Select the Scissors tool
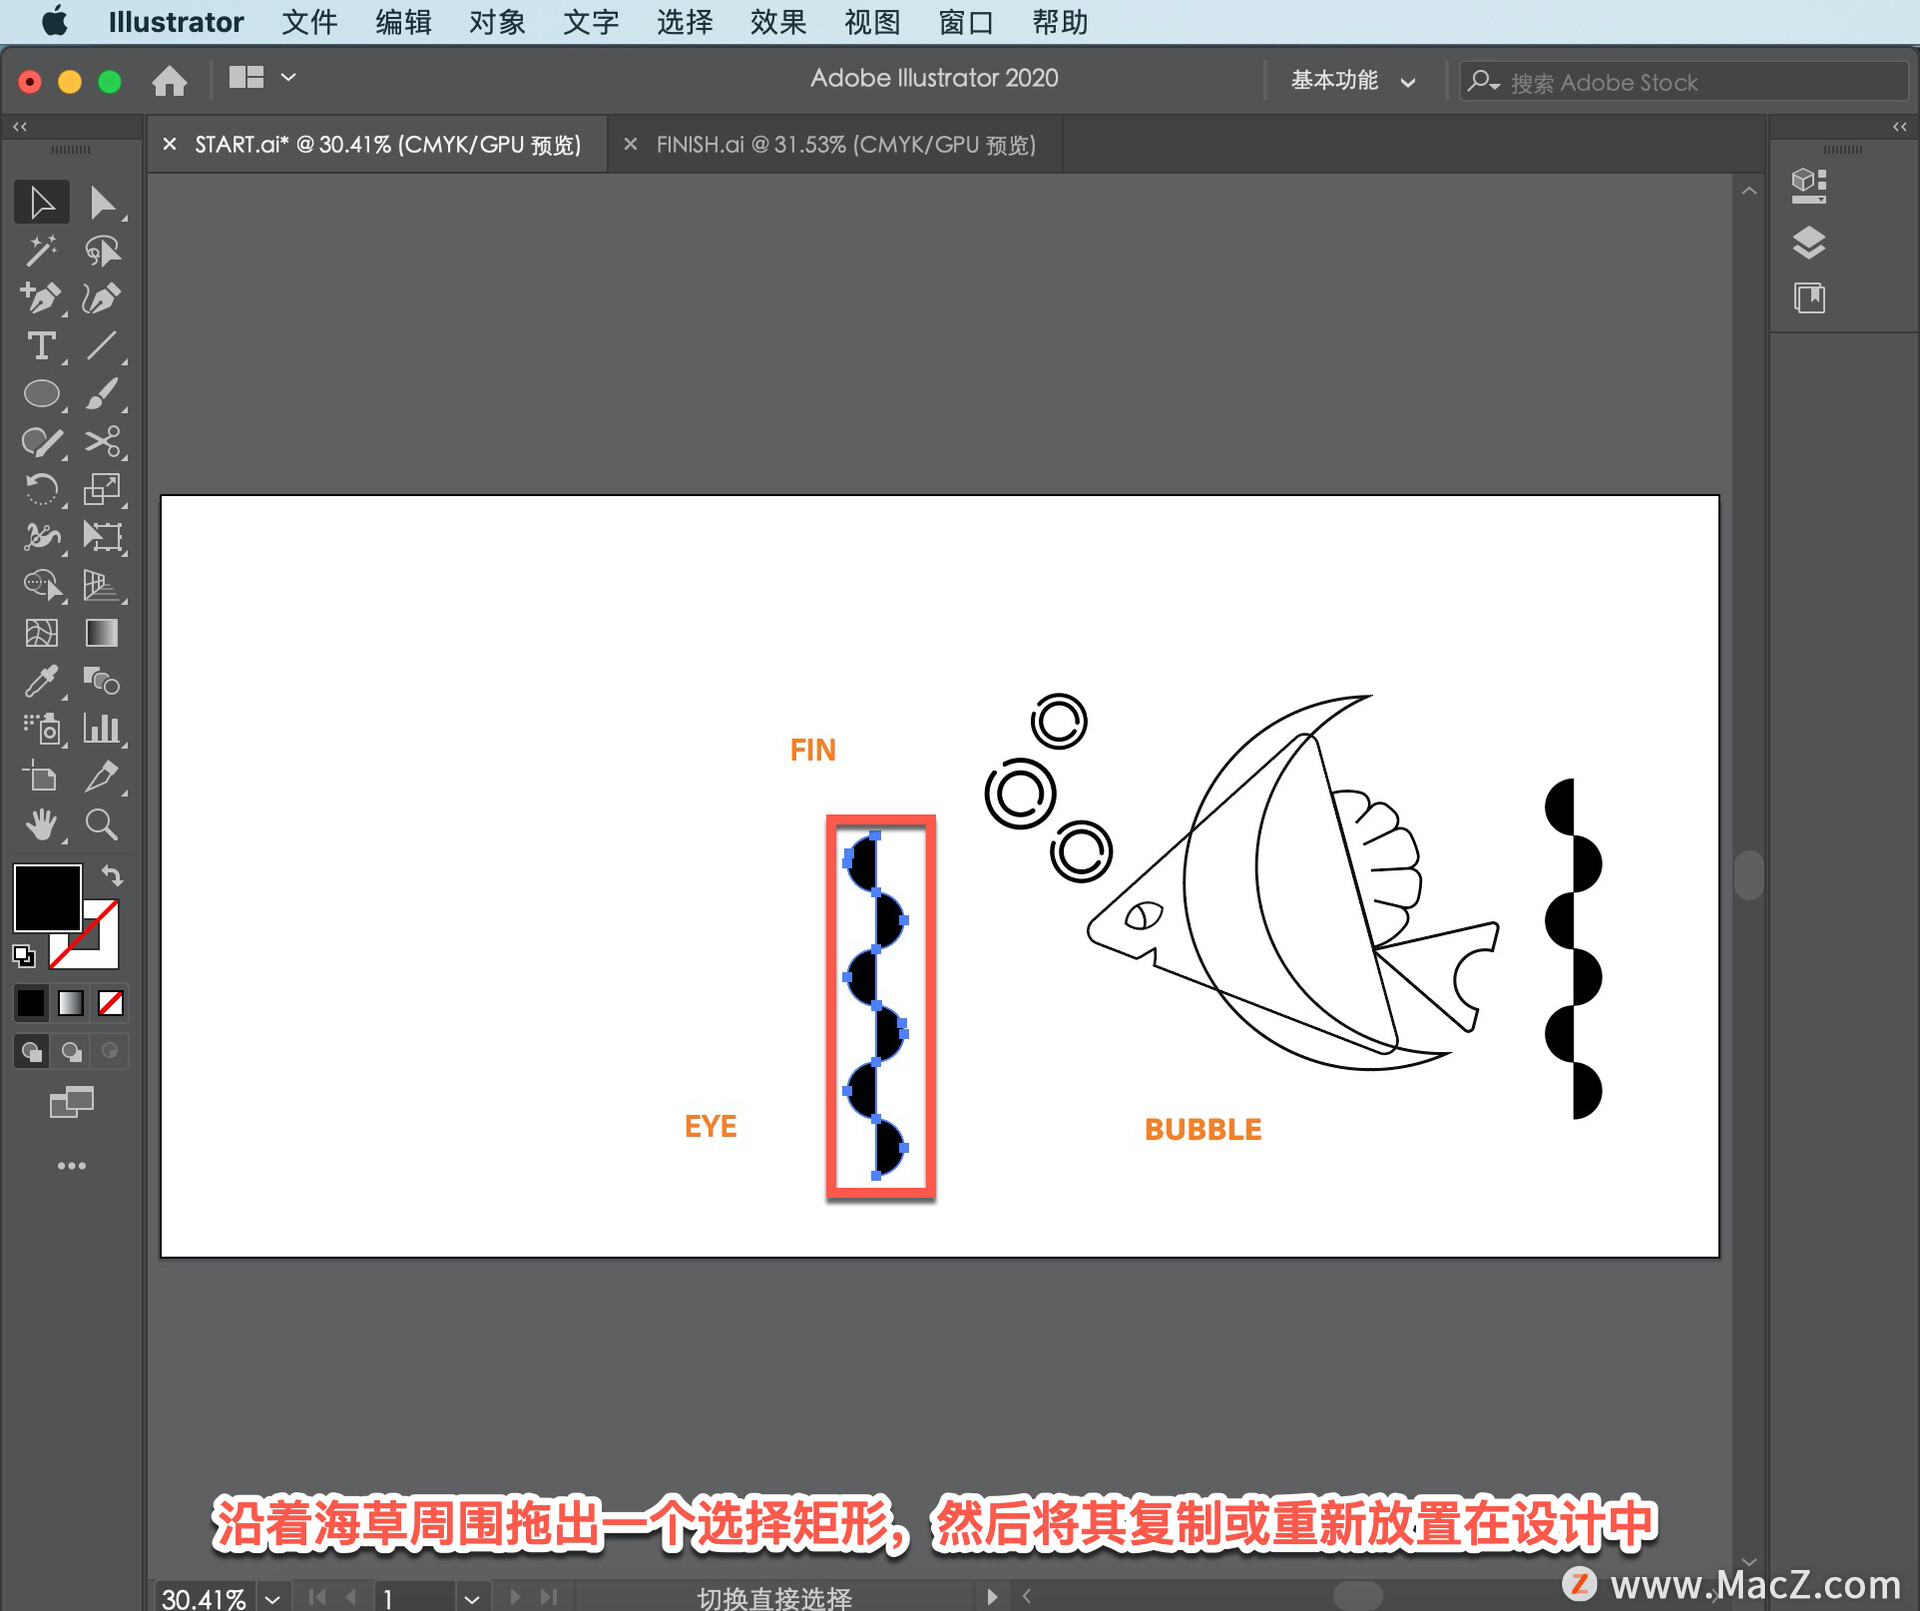This screenshot has width=1920, height=1611. click(x=102, y=442)
